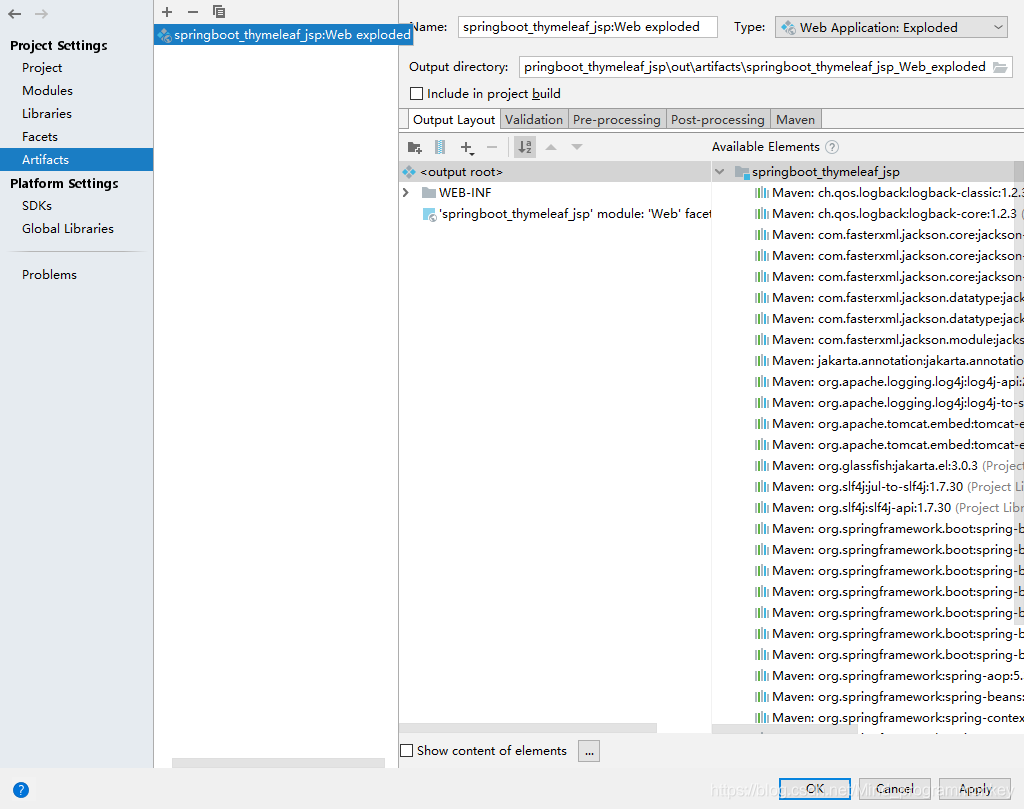Click the Apply button

coord(974,788)
